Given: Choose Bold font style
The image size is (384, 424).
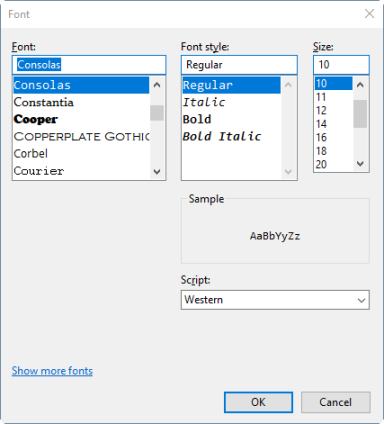Looking at the screenshot, I should [232, 119].
